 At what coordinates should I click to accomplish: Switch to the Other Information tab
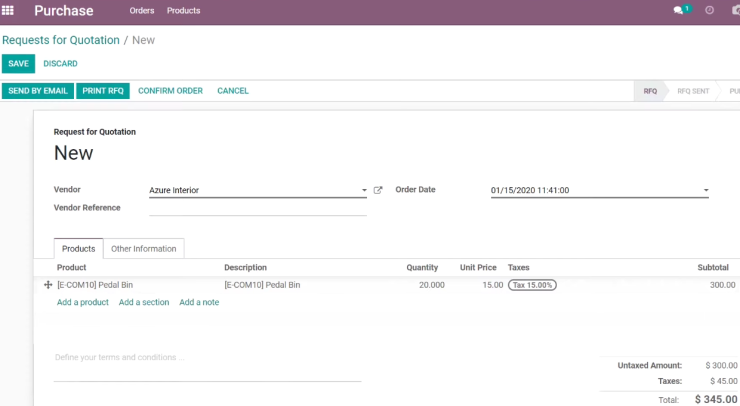pyautogui.click(x=143, y=249)
